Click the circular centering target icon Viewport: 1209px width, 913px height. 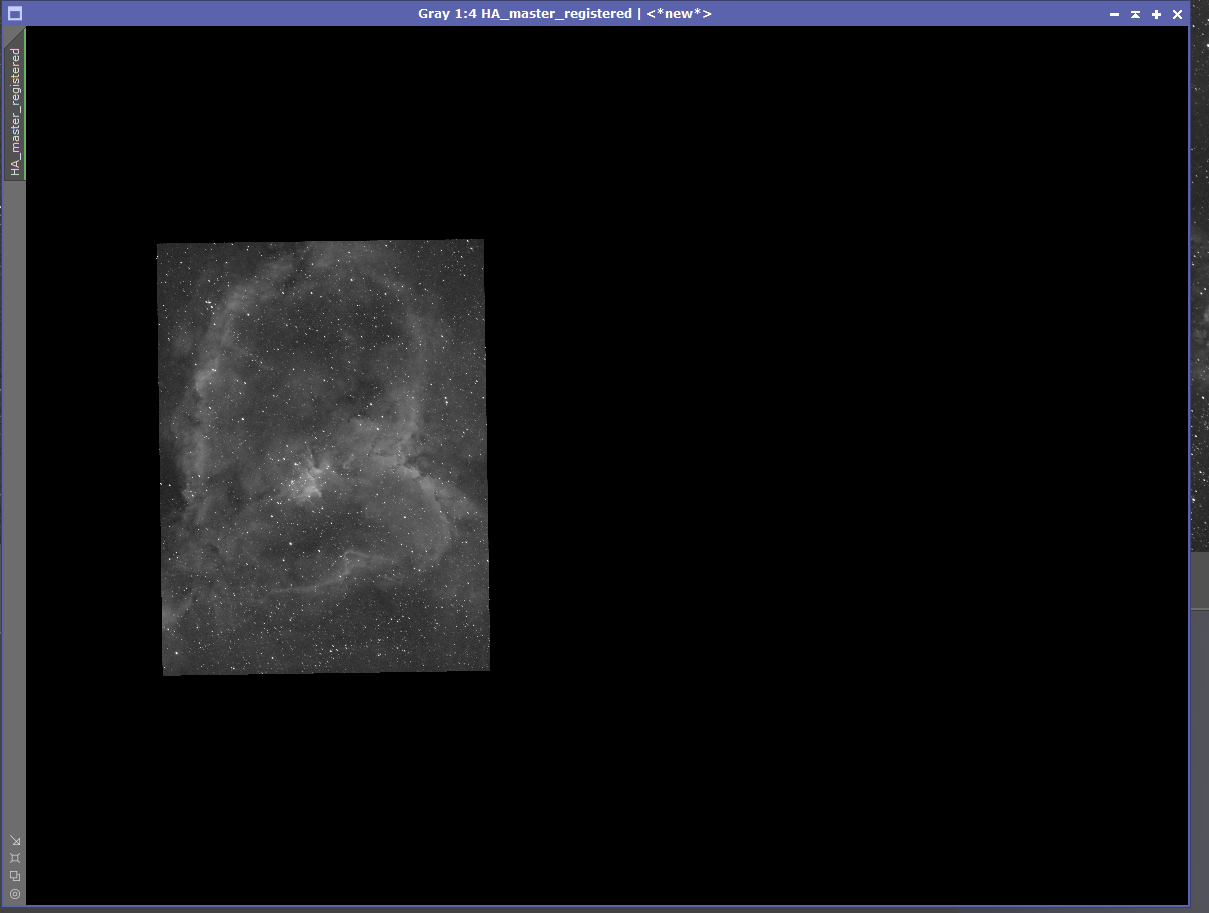click(15, 893)
